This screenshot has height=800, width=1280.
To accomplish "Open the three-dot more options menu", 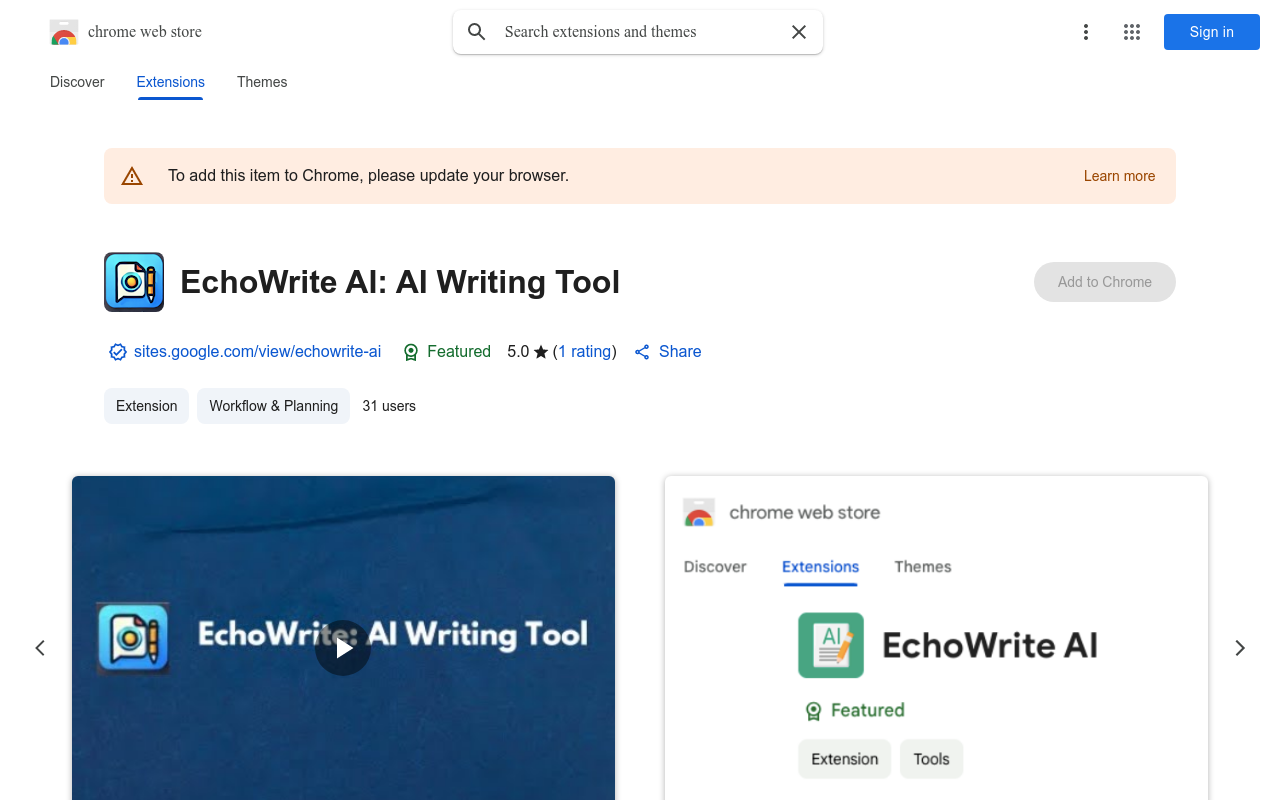I will pyautogui.click(x=1086, y=32).
